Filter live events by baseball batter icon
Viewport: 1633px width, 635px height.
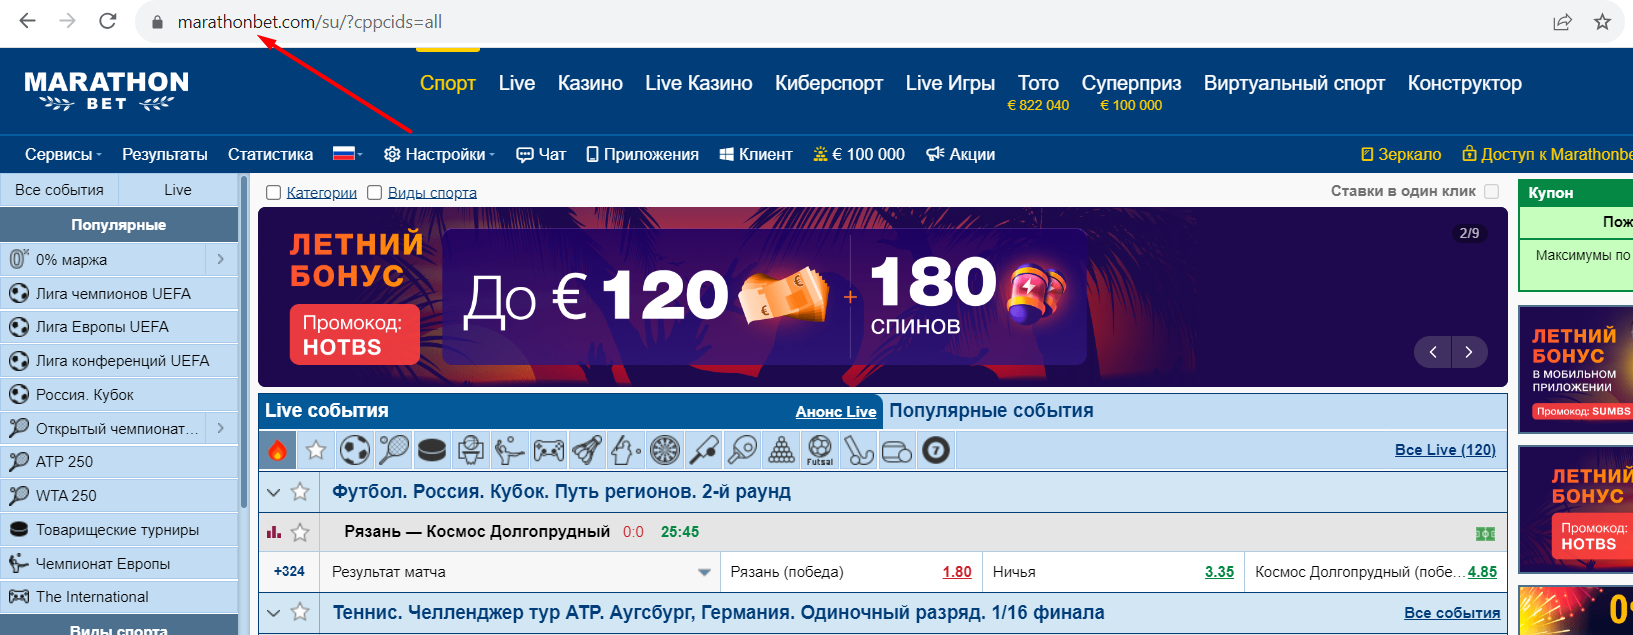pos(626,450)
